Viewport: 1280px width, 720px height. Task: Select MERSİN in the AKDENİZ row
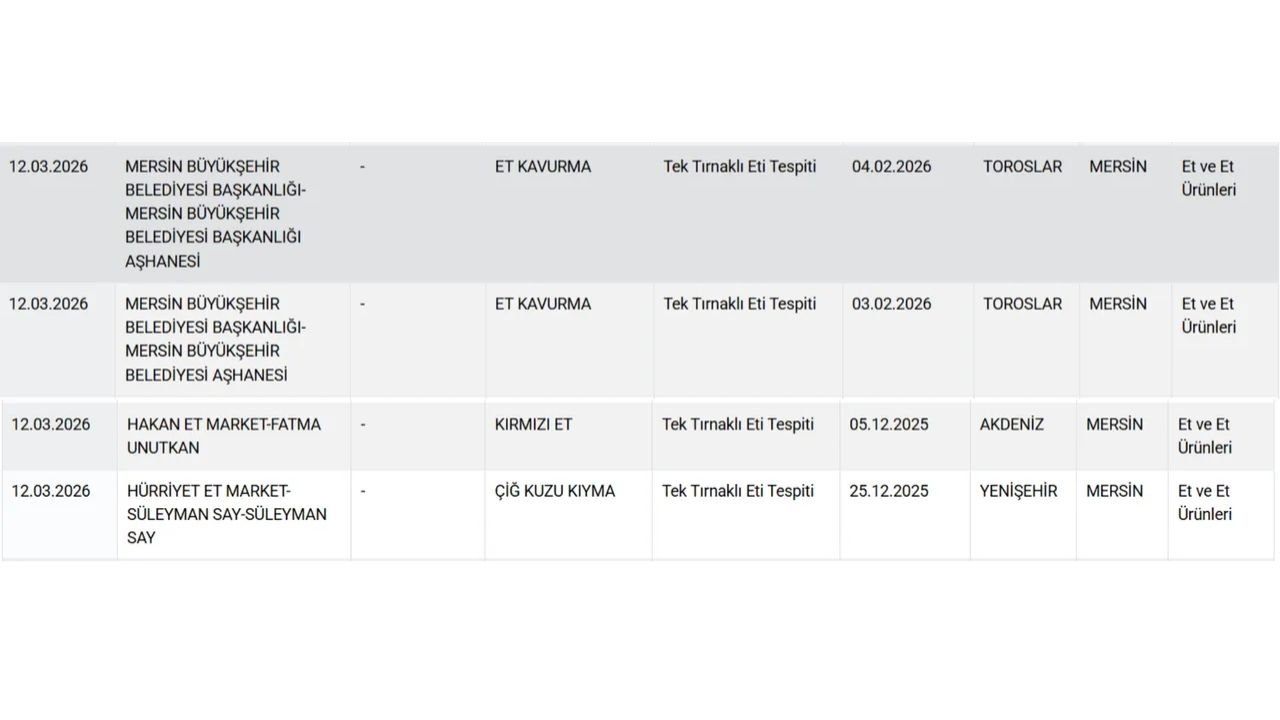[x=1114, y=425]
